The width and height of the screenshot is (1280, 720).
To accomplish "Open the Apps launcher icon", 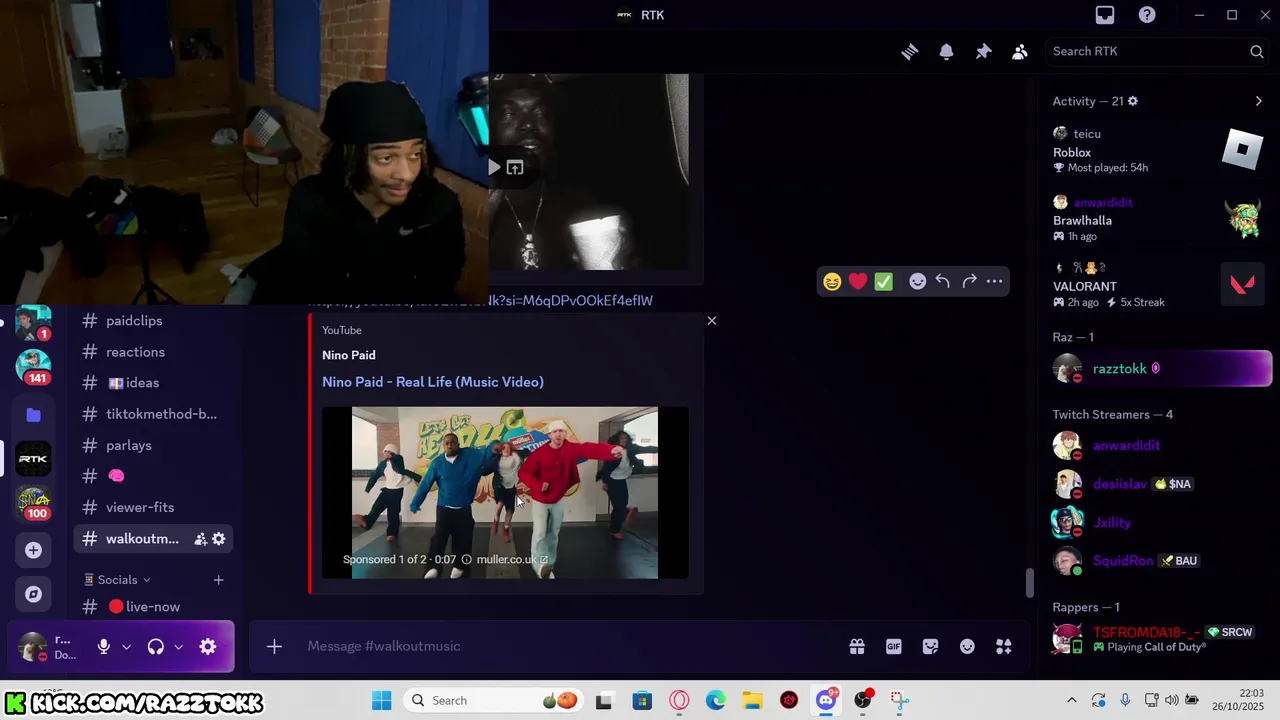I will click(1004, 647).
